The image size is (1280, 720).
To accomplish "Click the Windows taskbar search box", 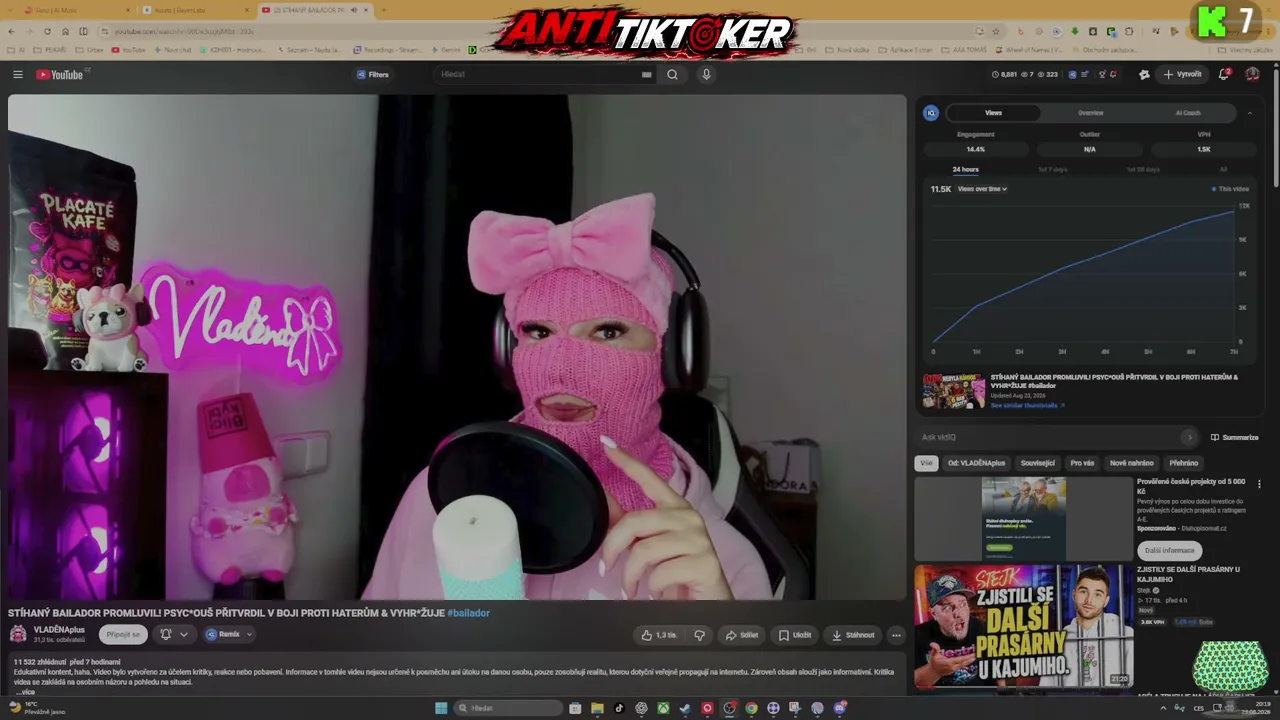I will 508,708.
